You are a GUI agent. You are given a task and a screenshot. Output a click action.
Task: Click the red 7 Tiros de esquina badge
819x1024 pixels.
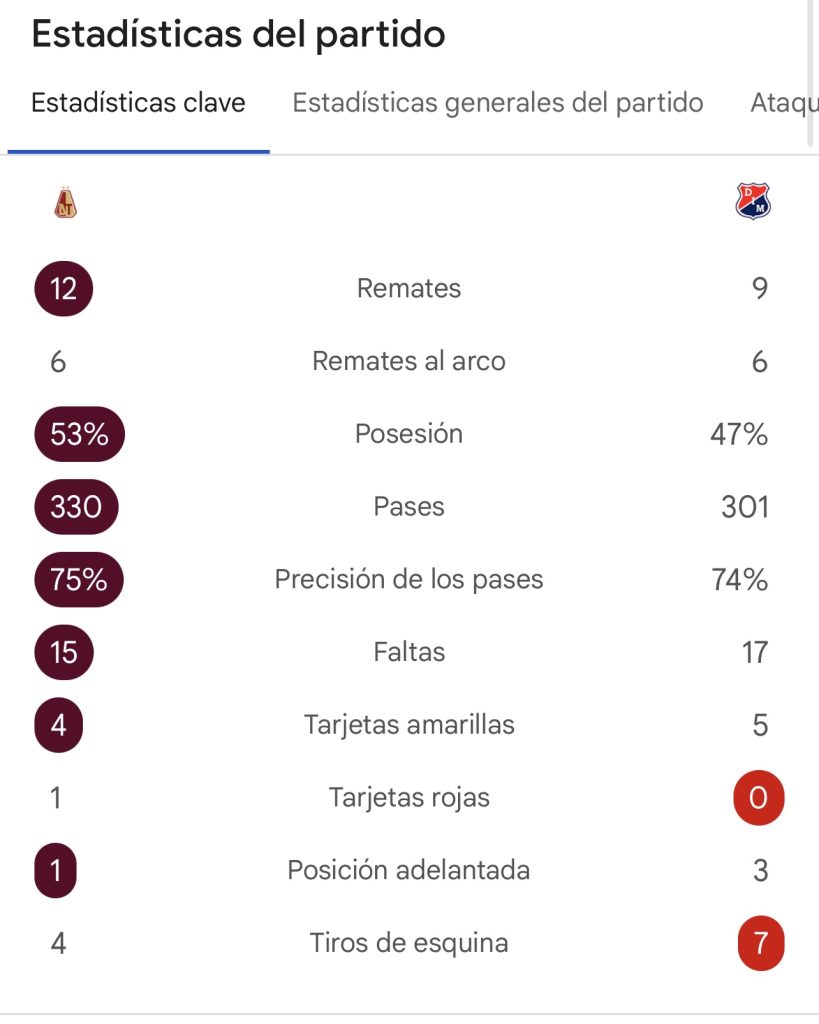(761, 943)
